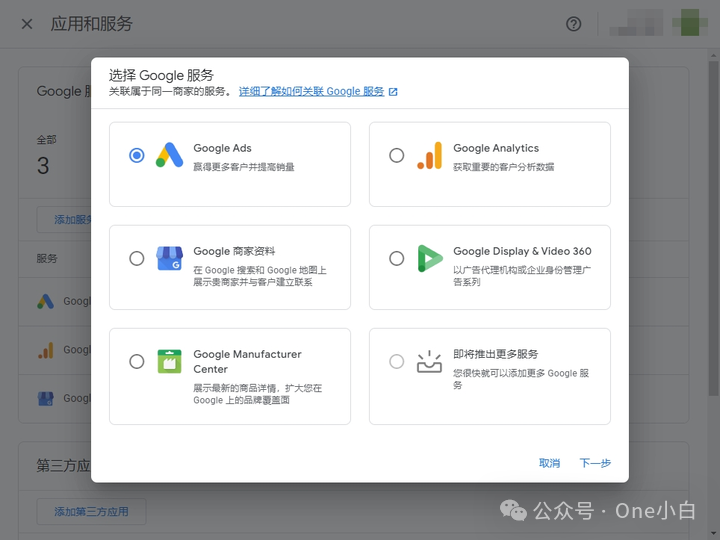
Task: Click the 即将推出更多服务 title text
Action: click(495, 354)
